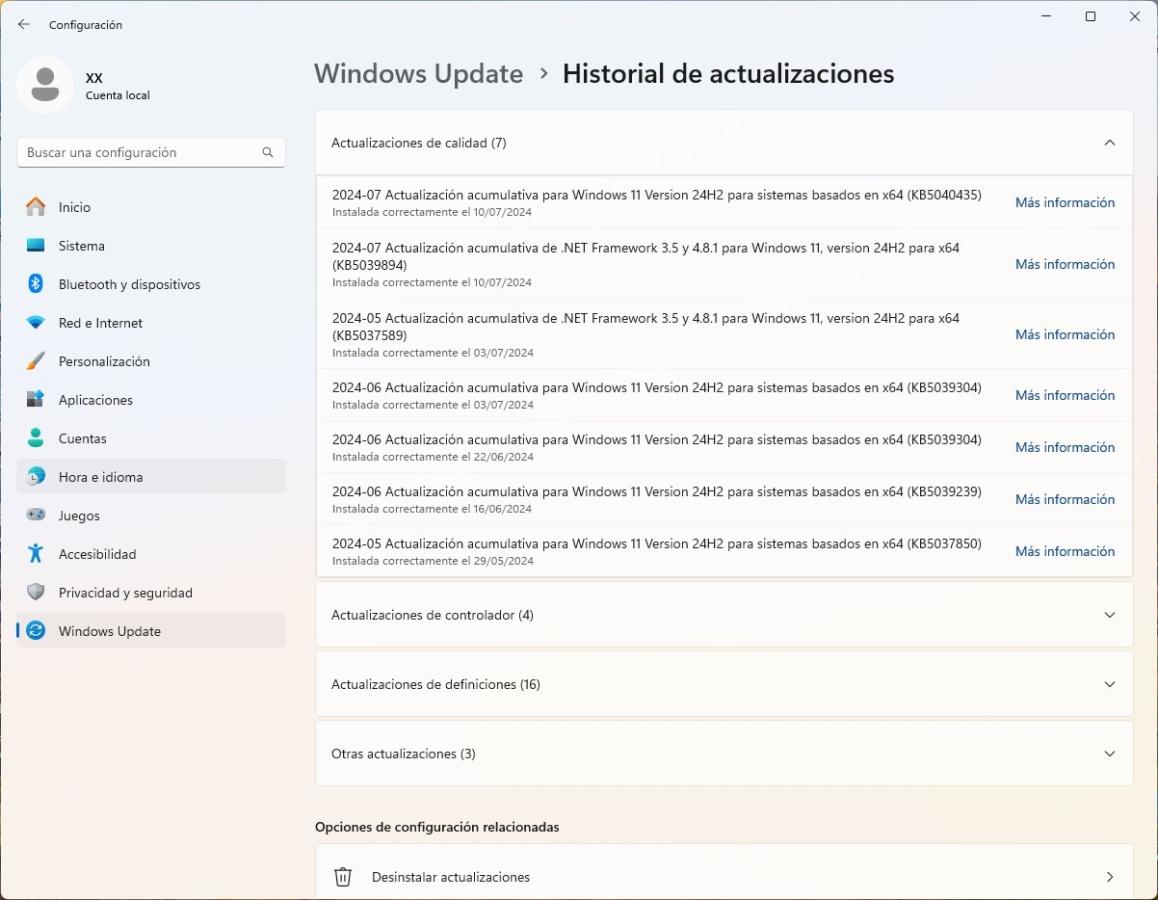This screenshot has height=900, width=1158.
Task: Click the Red e Internet wifi icon
Action: click(x=35, y=323)
